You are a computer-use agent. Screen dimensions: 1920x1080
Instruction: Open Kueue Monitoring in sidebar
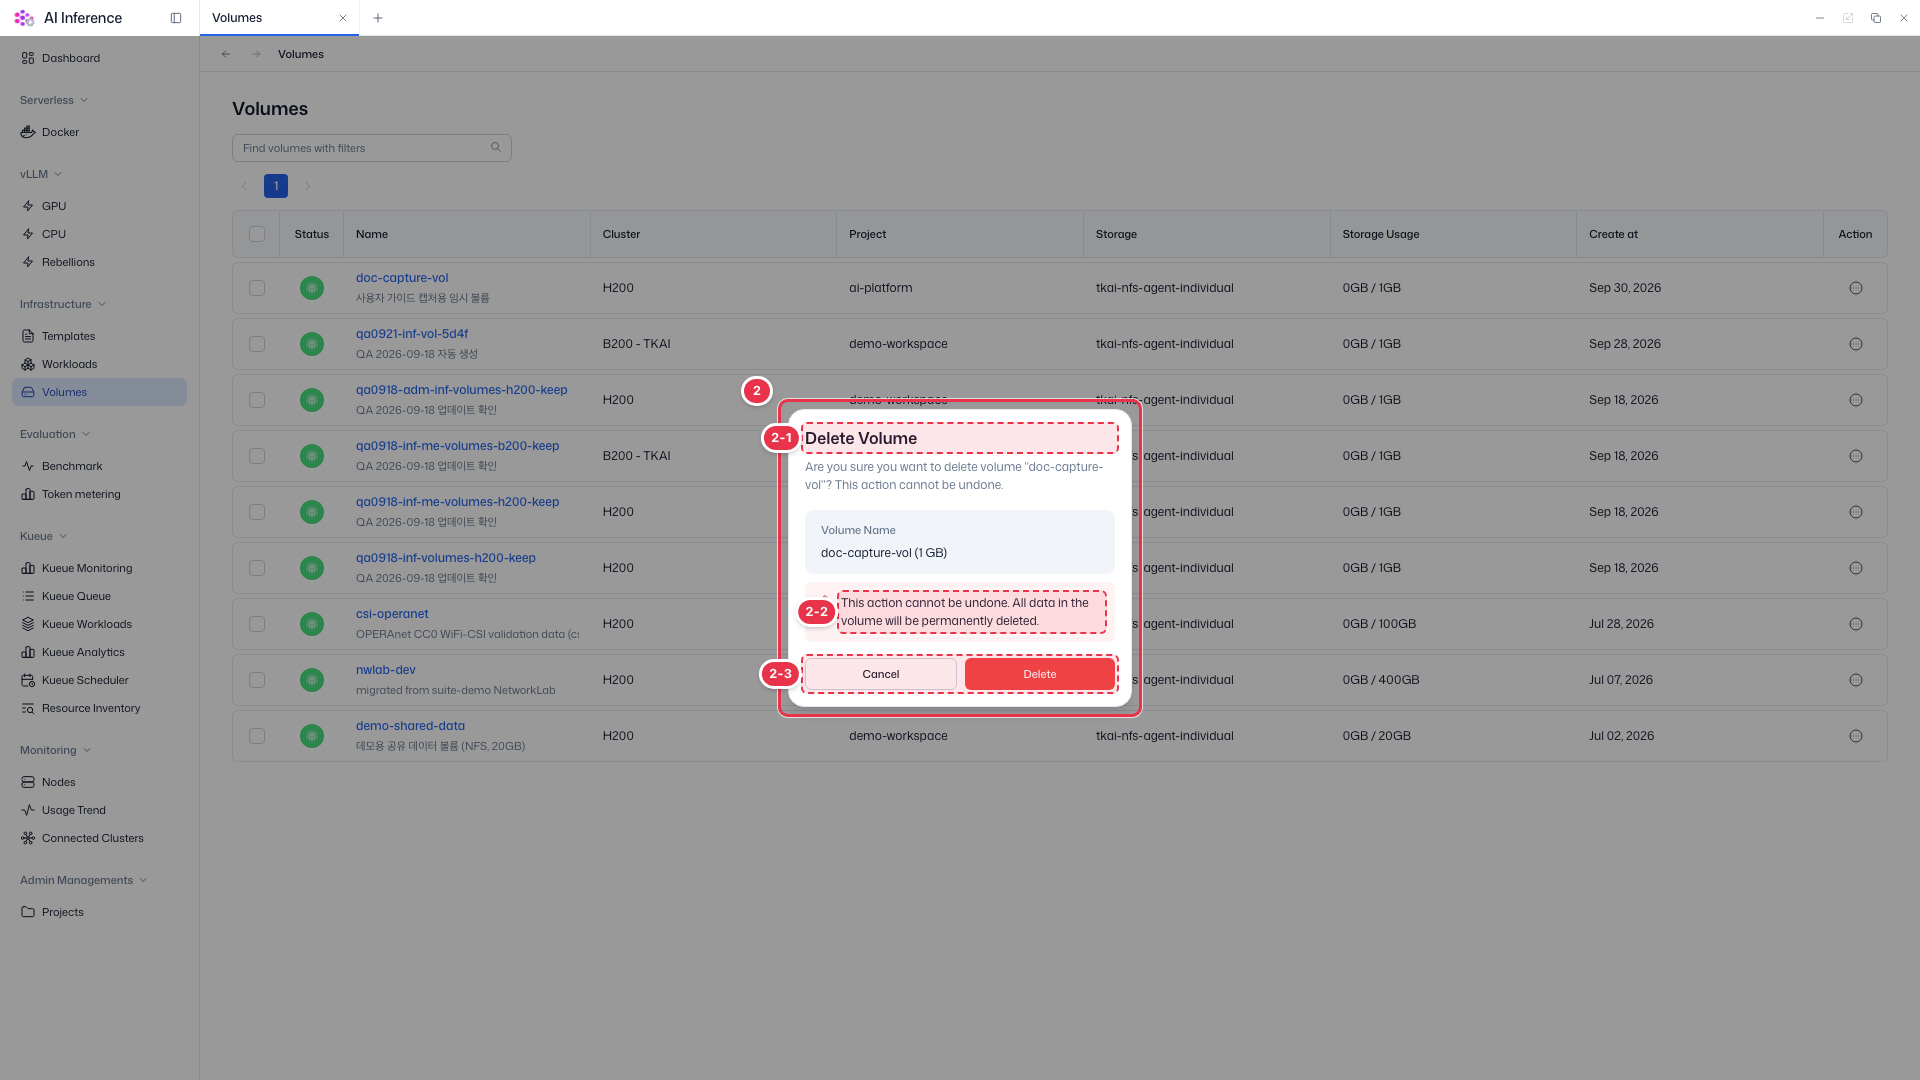(x=99, y=568)
